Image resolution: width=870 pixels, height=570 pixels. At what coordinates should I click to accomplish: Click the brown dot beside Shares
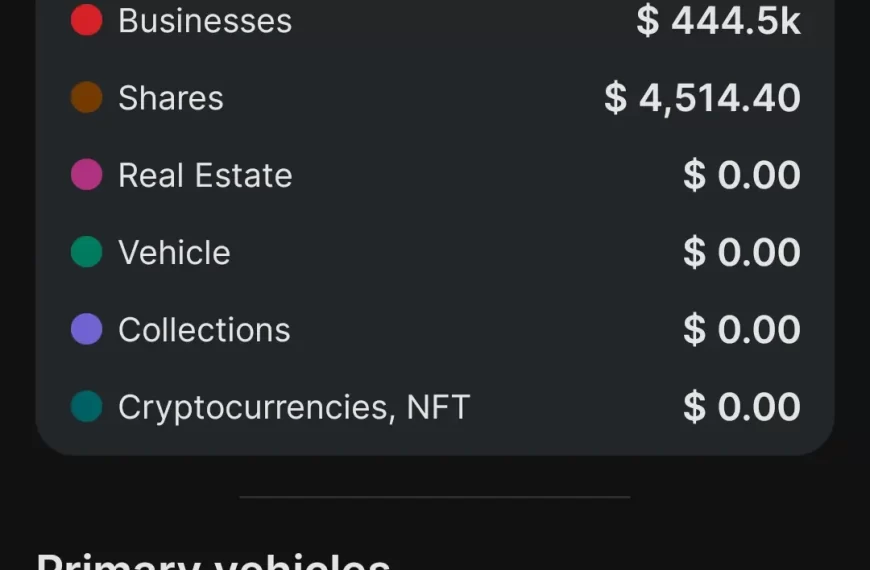coord(86,98)
